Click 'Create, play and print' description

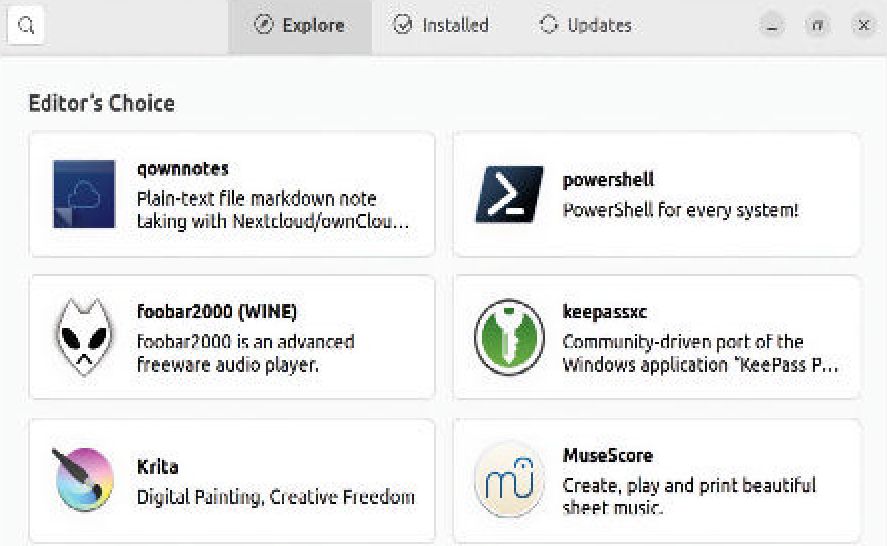[x=689, y=496]
